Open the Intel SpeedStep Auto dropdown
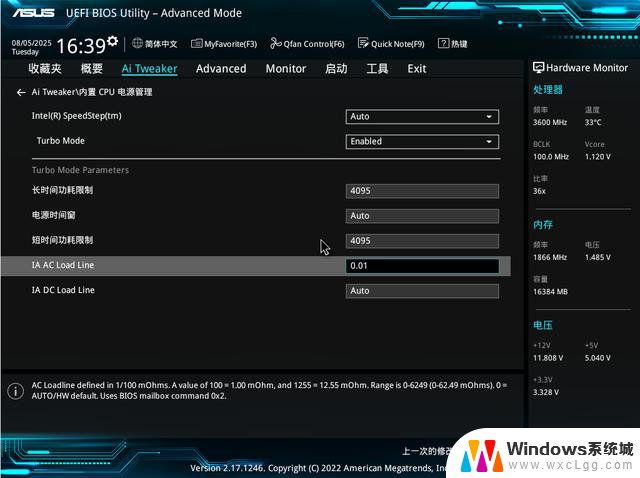Image resolution: width=640 pixels, height=478 pixels. pos(422,117)
